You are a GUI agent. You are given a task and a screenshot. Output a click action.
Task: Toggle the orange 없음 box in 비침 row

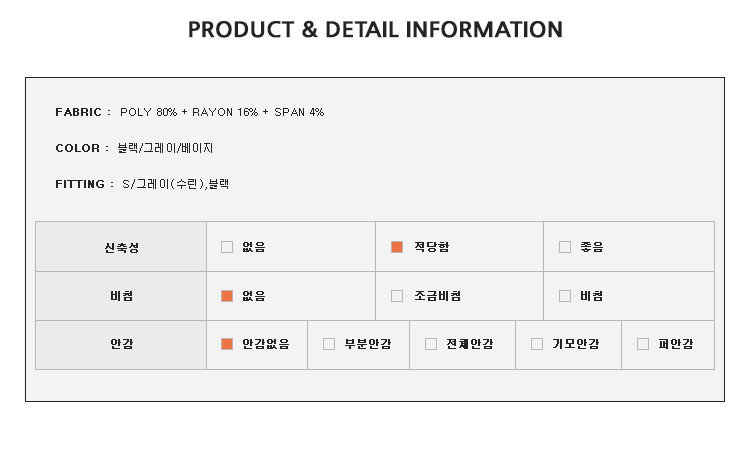[x=227, y=296]
